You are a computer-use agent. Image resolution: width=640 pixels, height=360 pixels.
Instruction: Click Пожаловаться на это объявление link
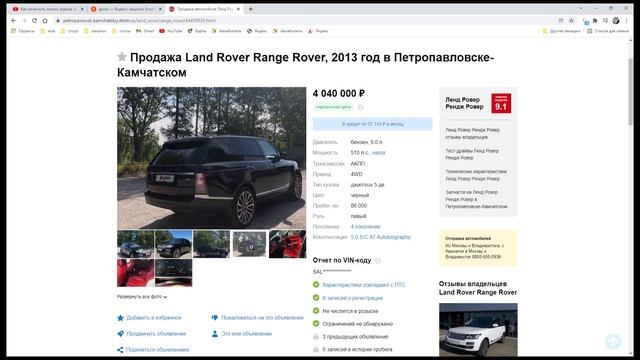point(258,318)
